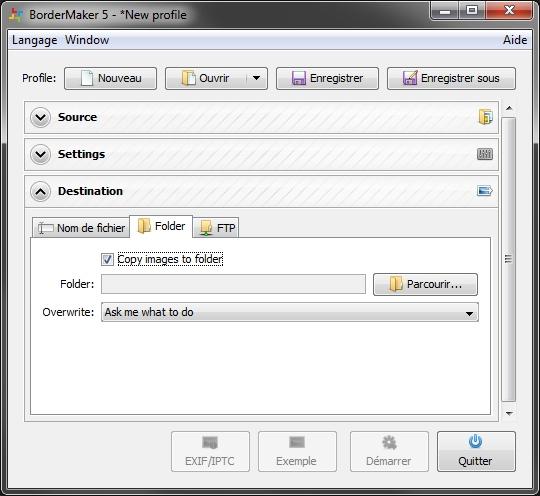Click the EXIF/IPTC button icon
Screen dimensions: 540x496
pyautogui.click(x=210, y=443)
